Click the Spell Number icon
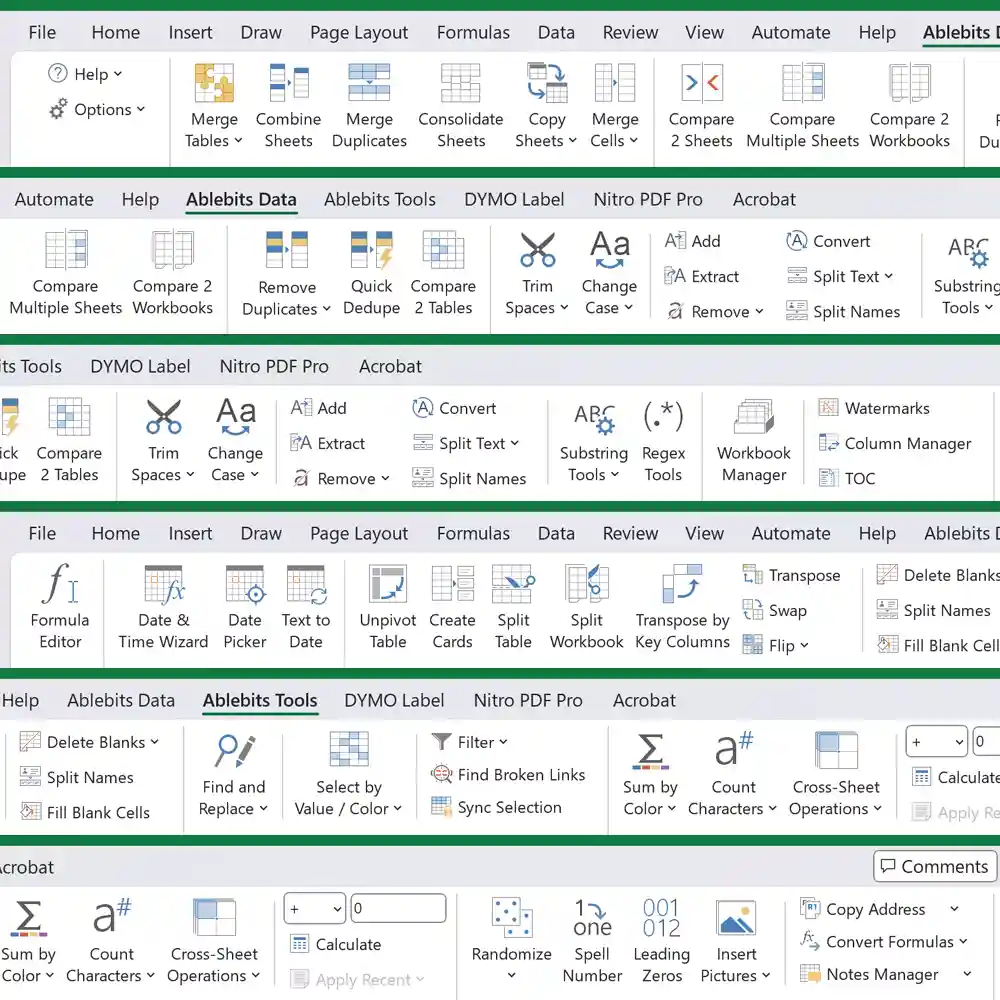 click(592, 940)
